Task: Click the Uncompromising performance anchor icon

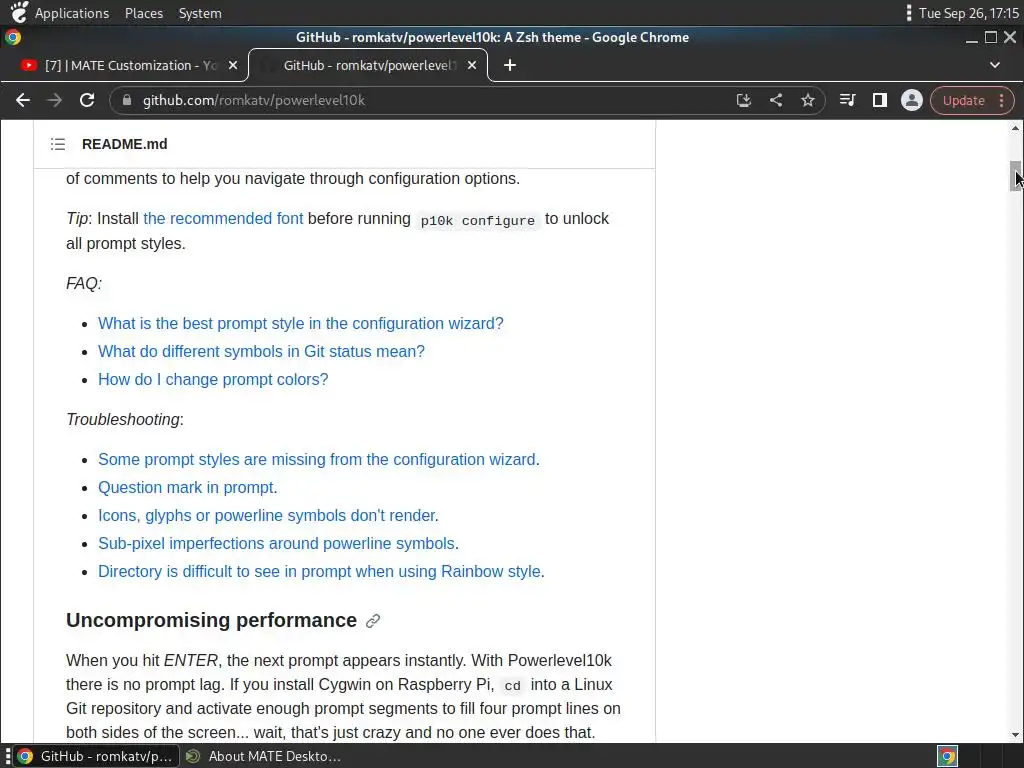Action: 373,621
